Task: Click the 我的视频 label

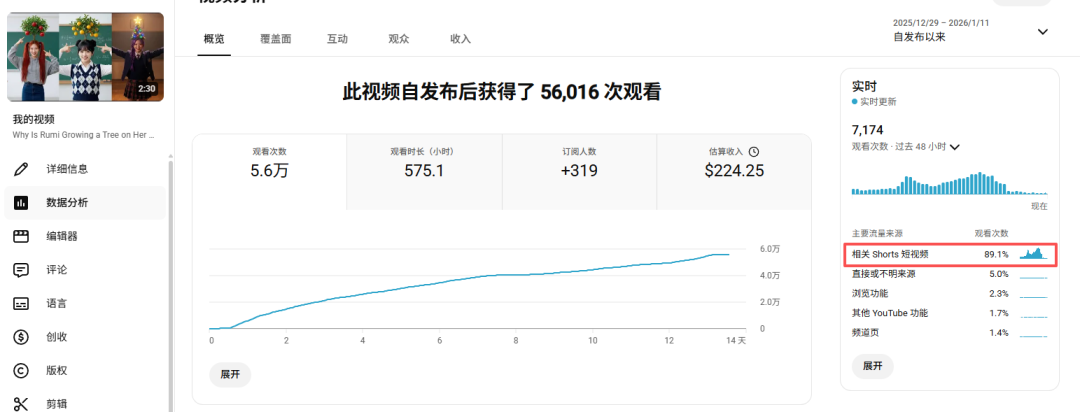Action: (x=33, y=119)
